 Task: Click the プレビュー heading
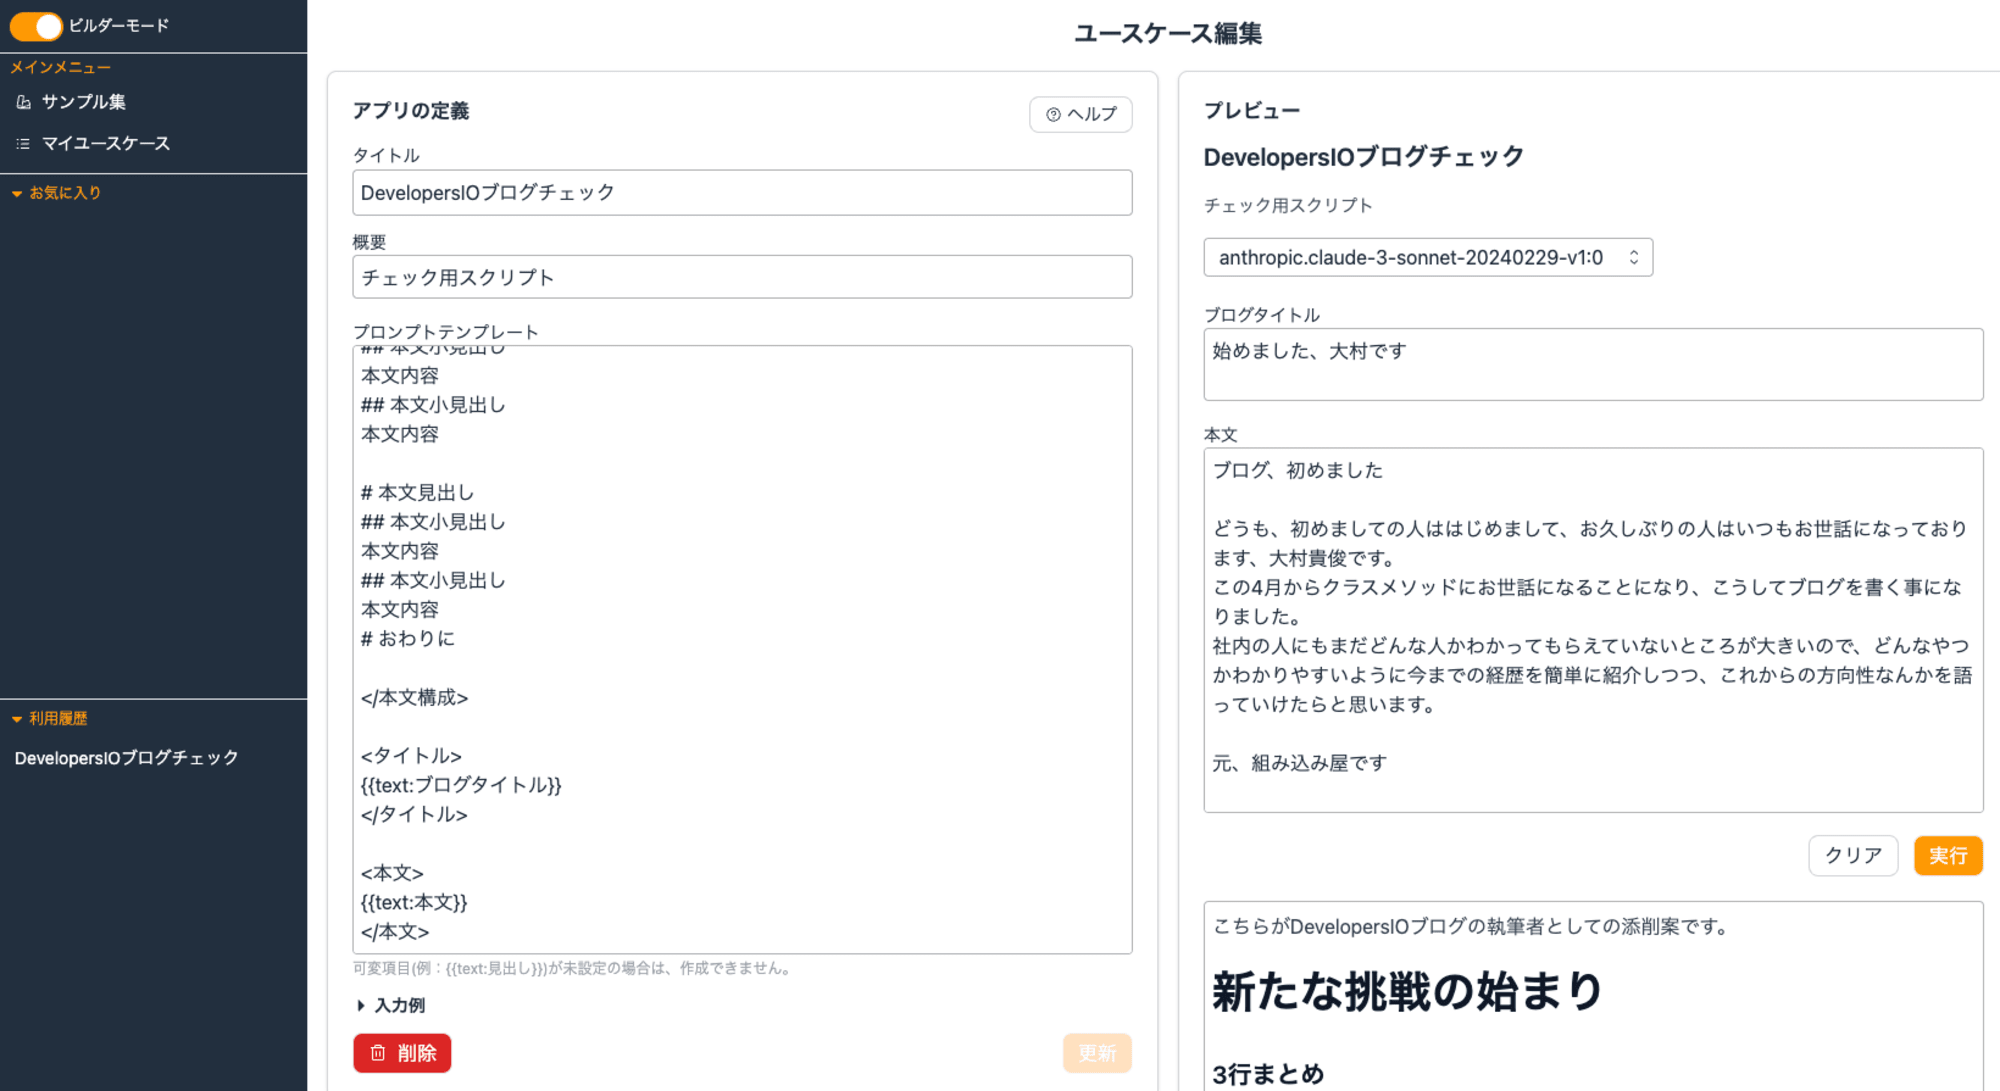click(1252, 111)
